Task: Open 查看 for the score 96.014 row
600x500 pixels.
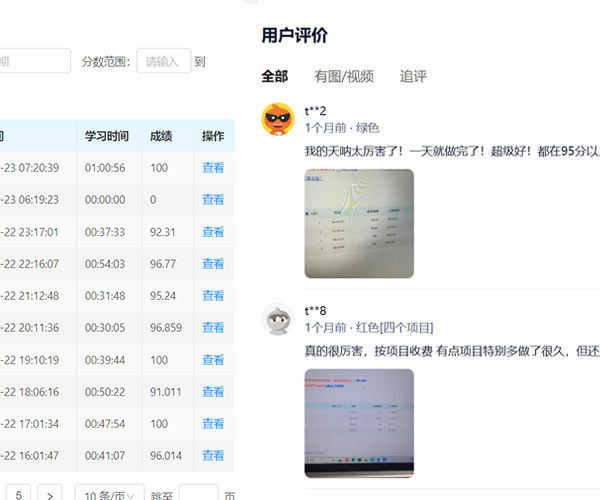Action: click(x=213, y=456)
